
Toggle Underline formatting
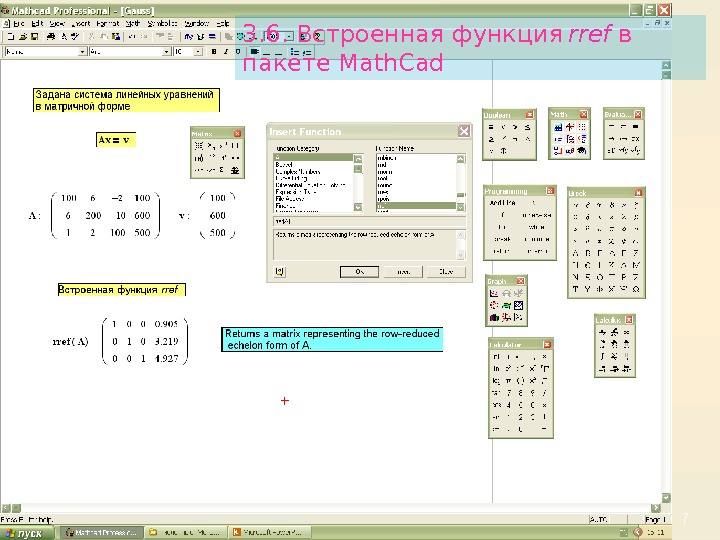(x=238, y=52)
